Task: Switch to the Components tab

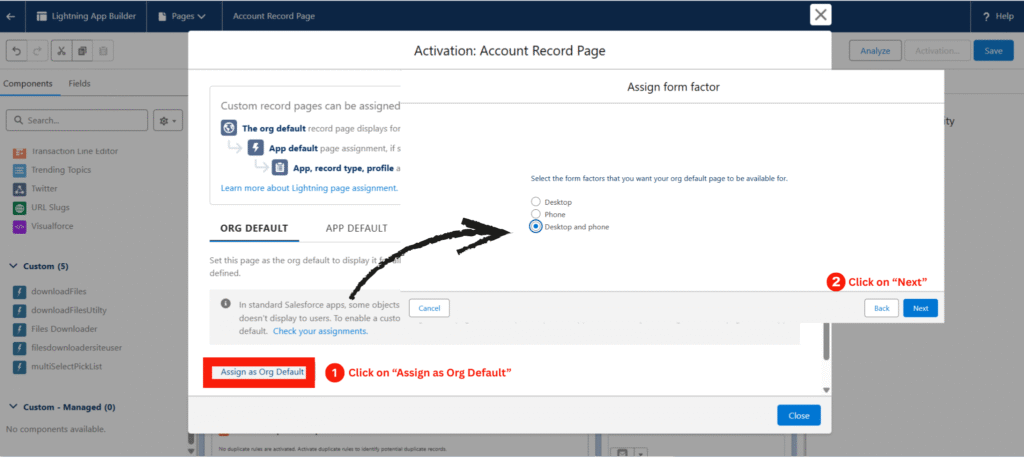Action: [27, 84]
